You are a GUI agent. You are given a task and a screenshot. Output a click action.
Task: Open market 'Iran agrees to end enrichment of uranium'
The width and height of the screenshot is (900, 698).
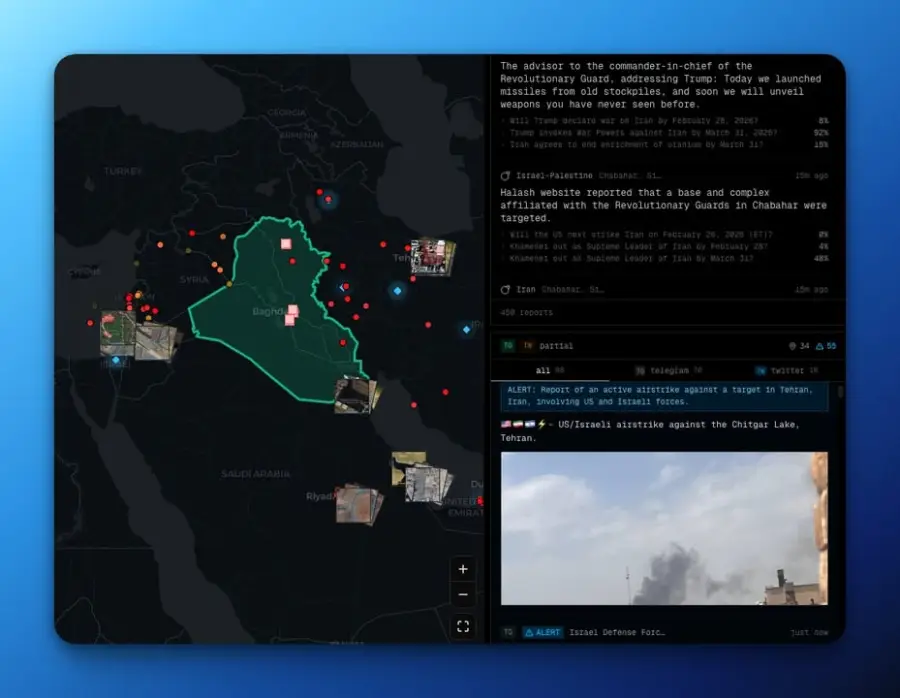tap(664, 145)
